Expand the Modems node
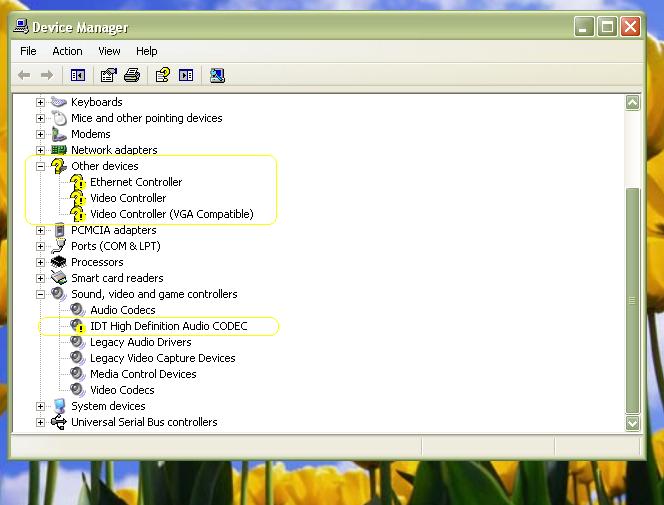 coord(40,134)
